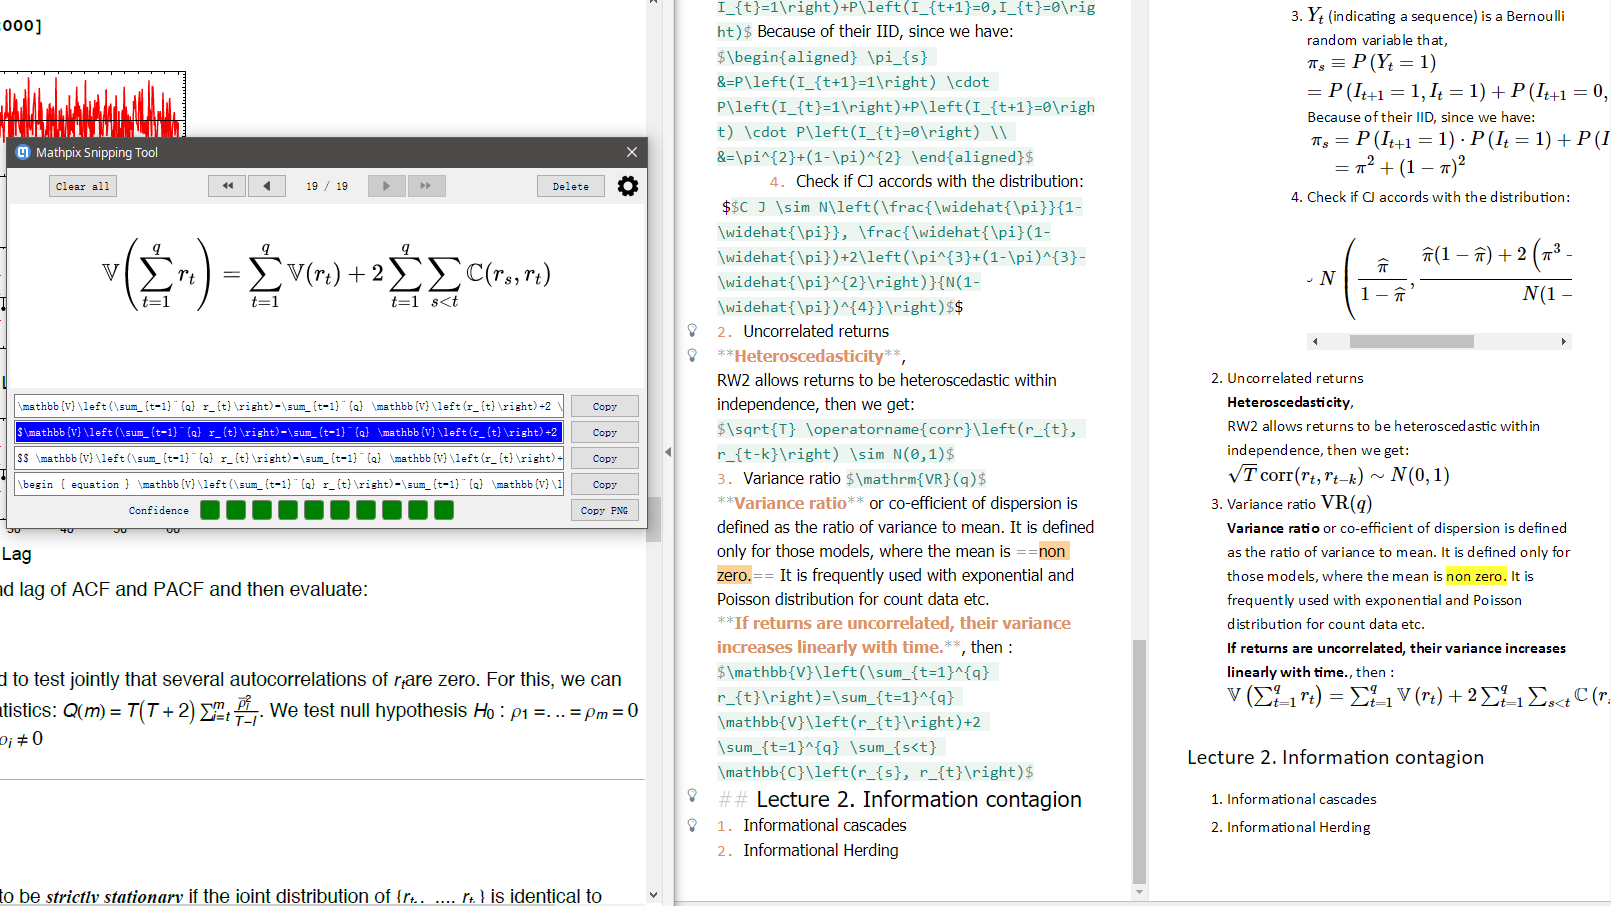The height and width of the screenshot is (906, 1611).
Task: Advance to the next snip
Action: coord(386,186)
